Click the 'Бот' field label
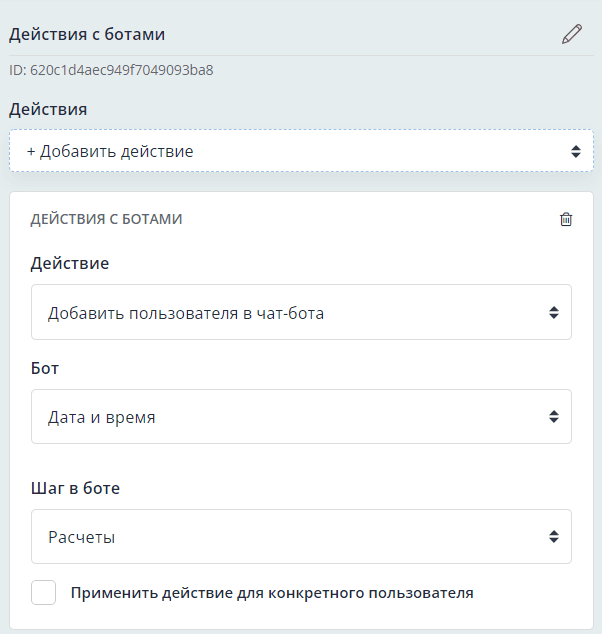The width and height of the screenshot is (602, 634). click(x=45, y=368)
